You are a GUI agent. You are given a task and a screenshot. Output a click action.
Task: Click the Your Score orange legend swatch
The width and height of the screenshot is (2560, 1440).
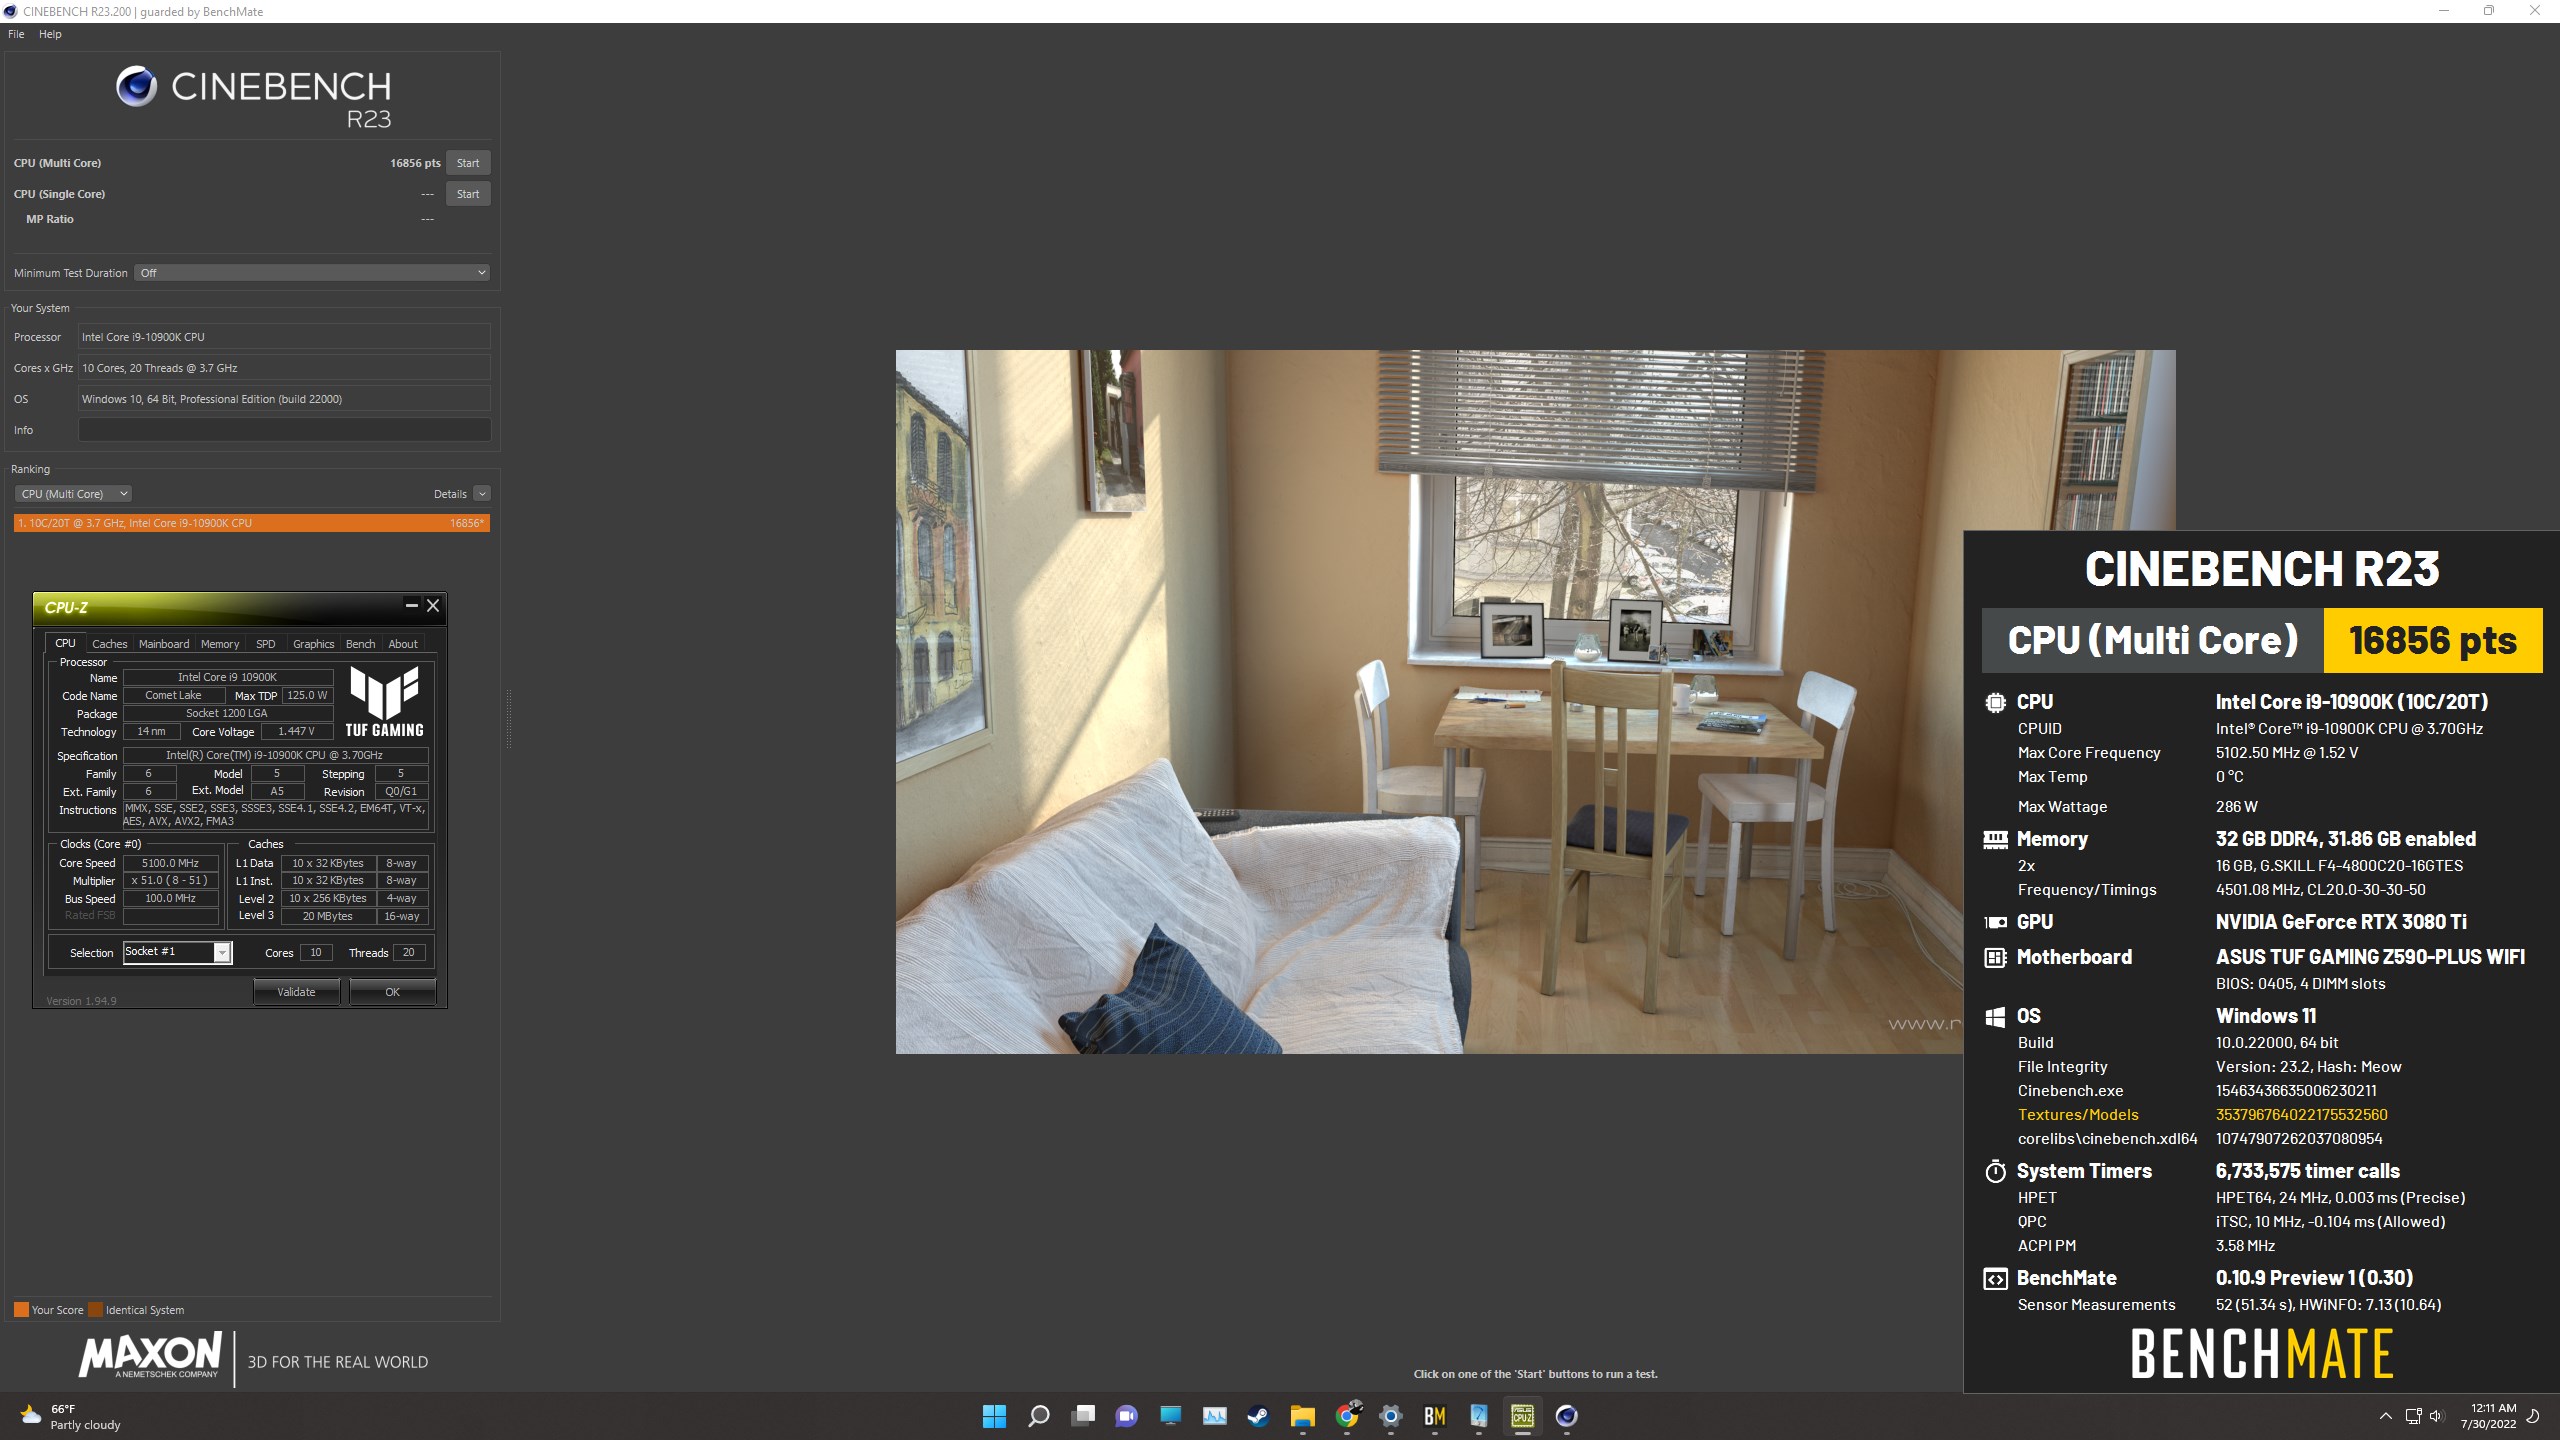[21, 1310]
